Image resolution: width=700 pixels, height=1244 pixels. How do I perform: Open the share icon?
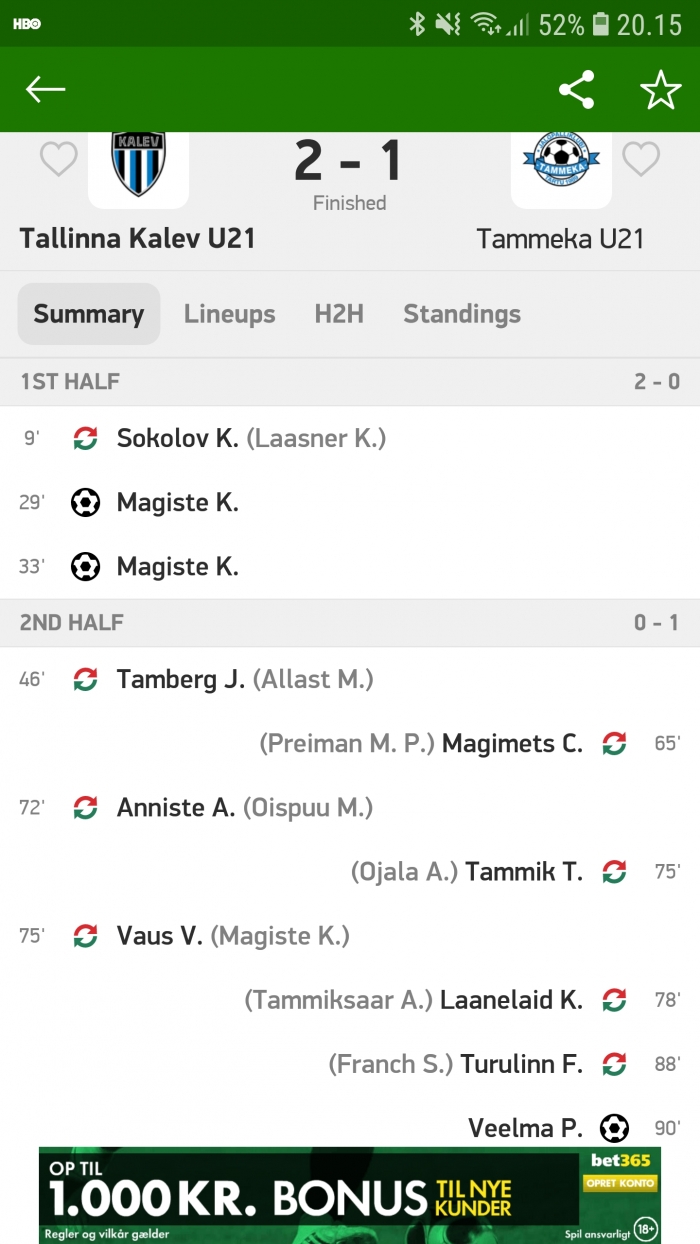click(576, 90)
